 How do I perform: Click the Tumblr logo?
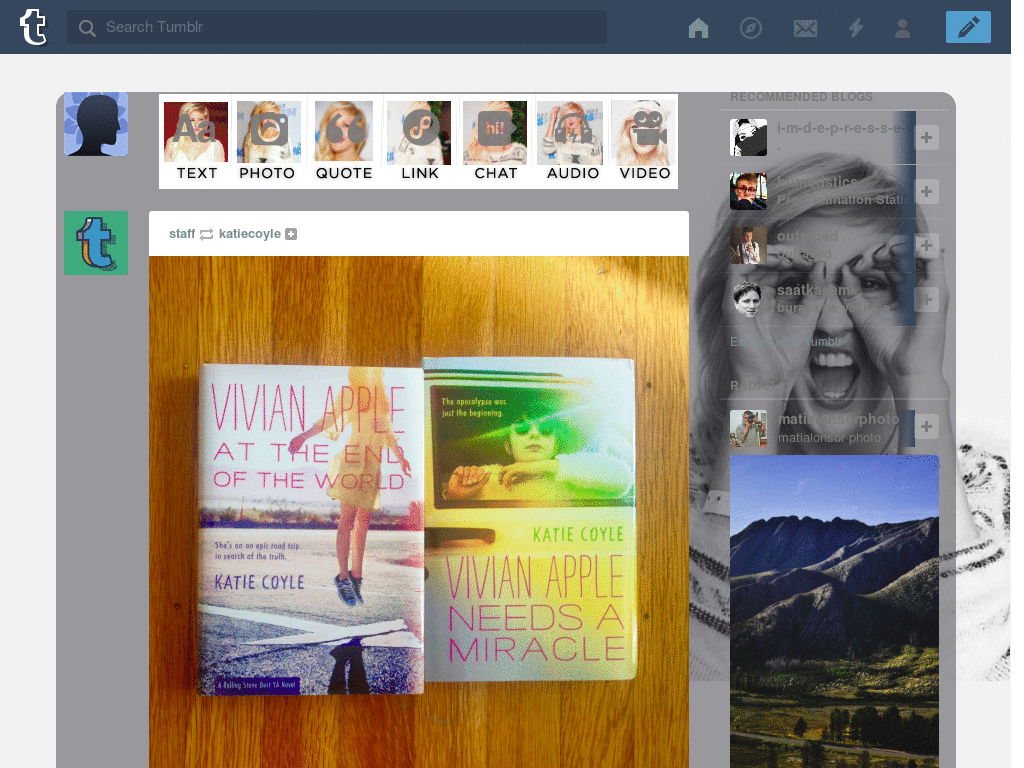[33, 27]
